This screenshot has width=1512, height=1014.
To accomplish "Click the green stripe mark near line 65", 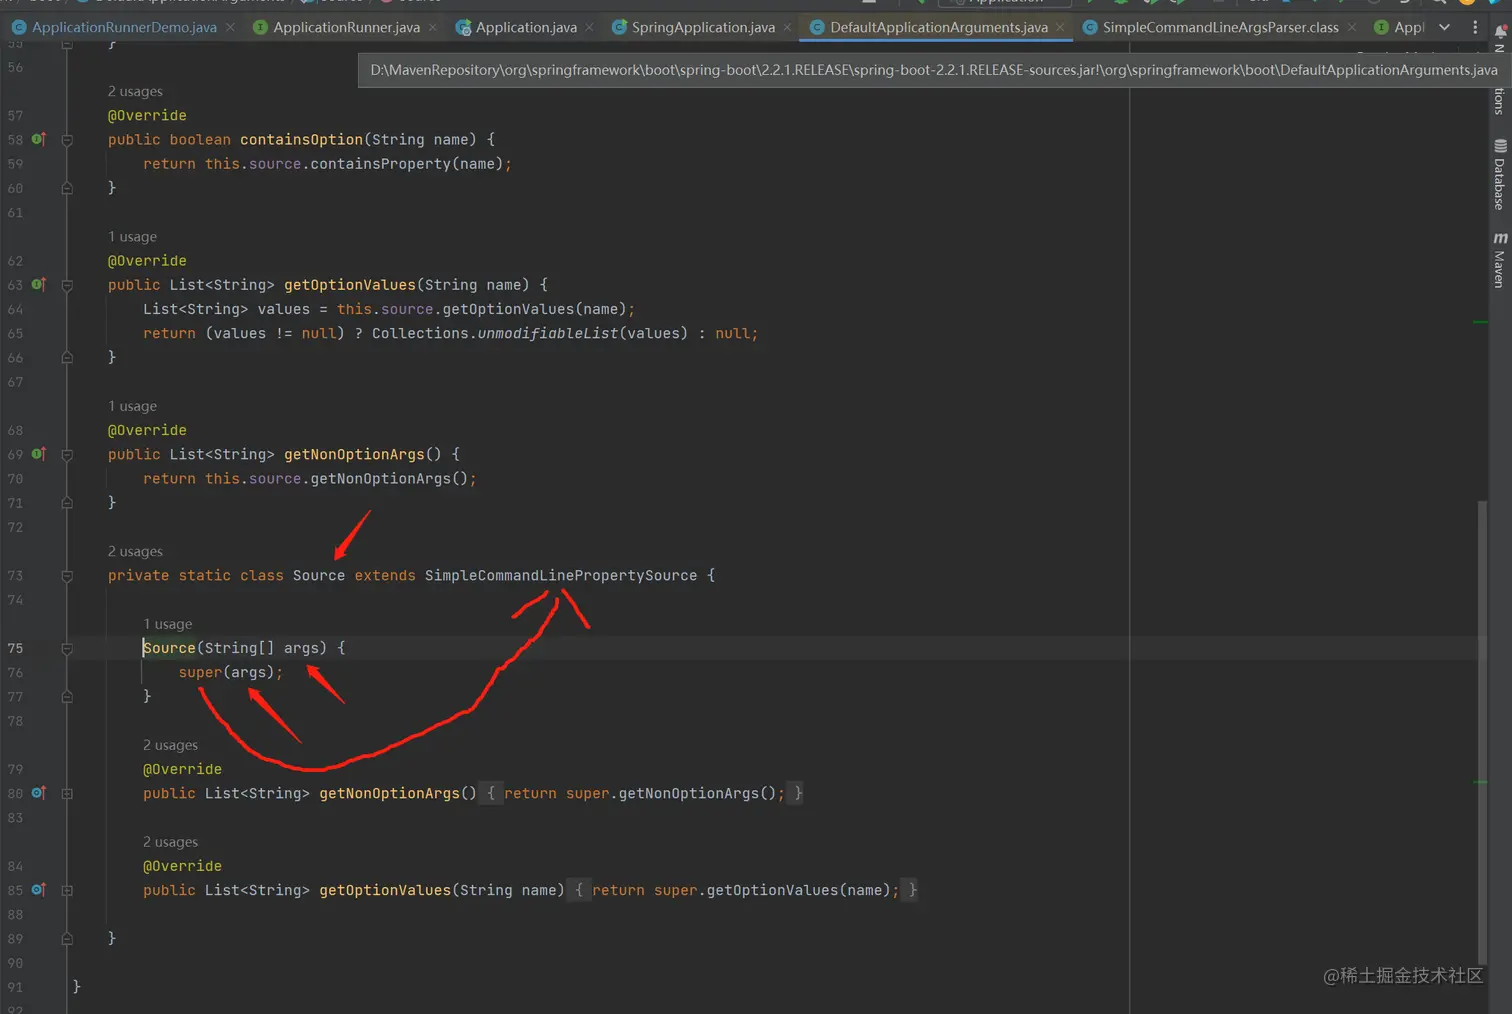I will pos(1481,322).
